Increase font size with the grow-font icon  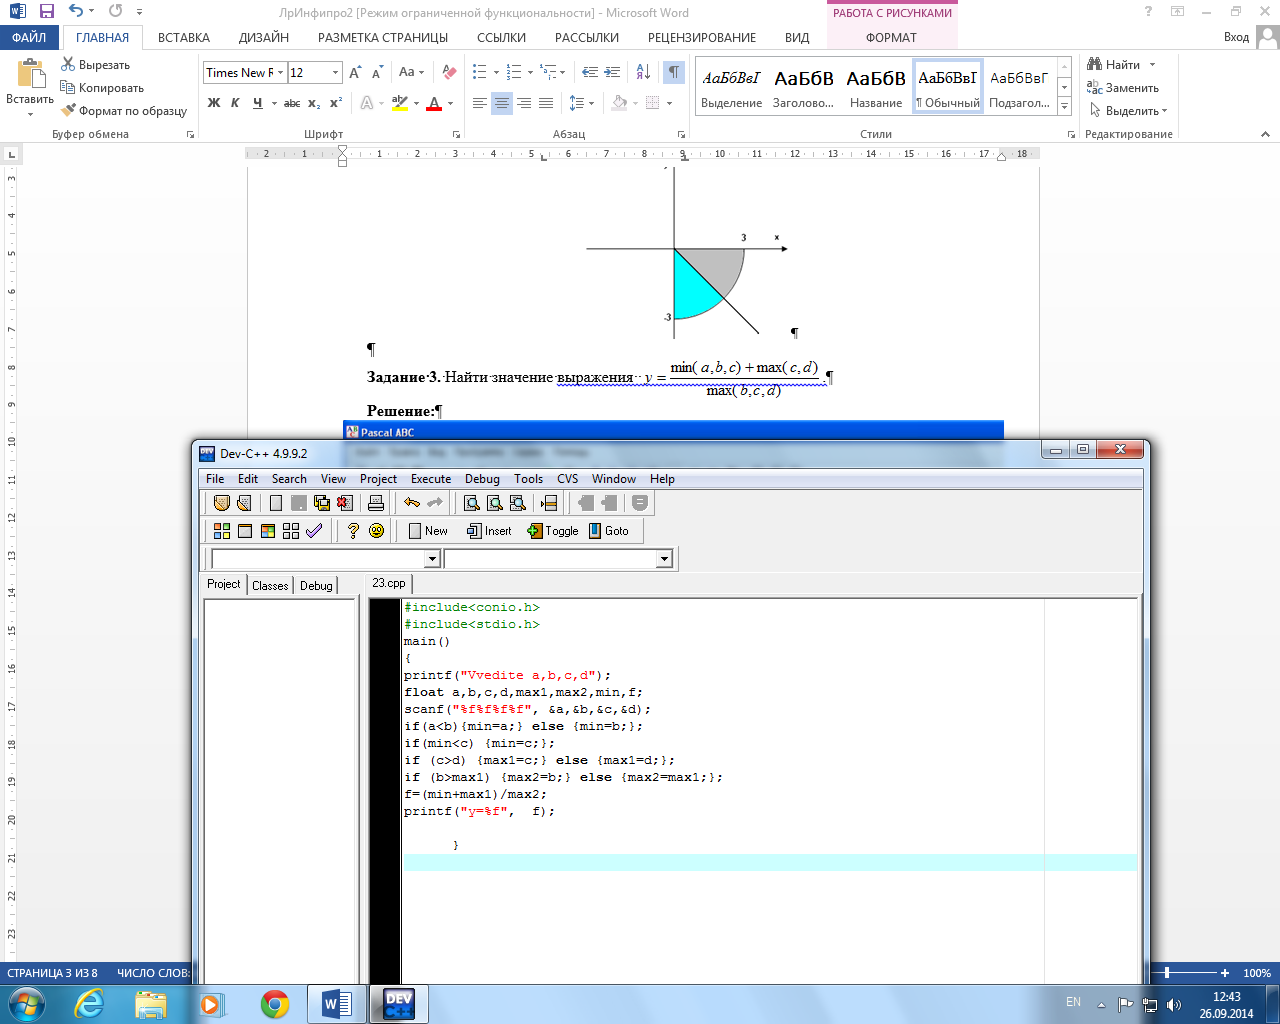click(355, 73)
